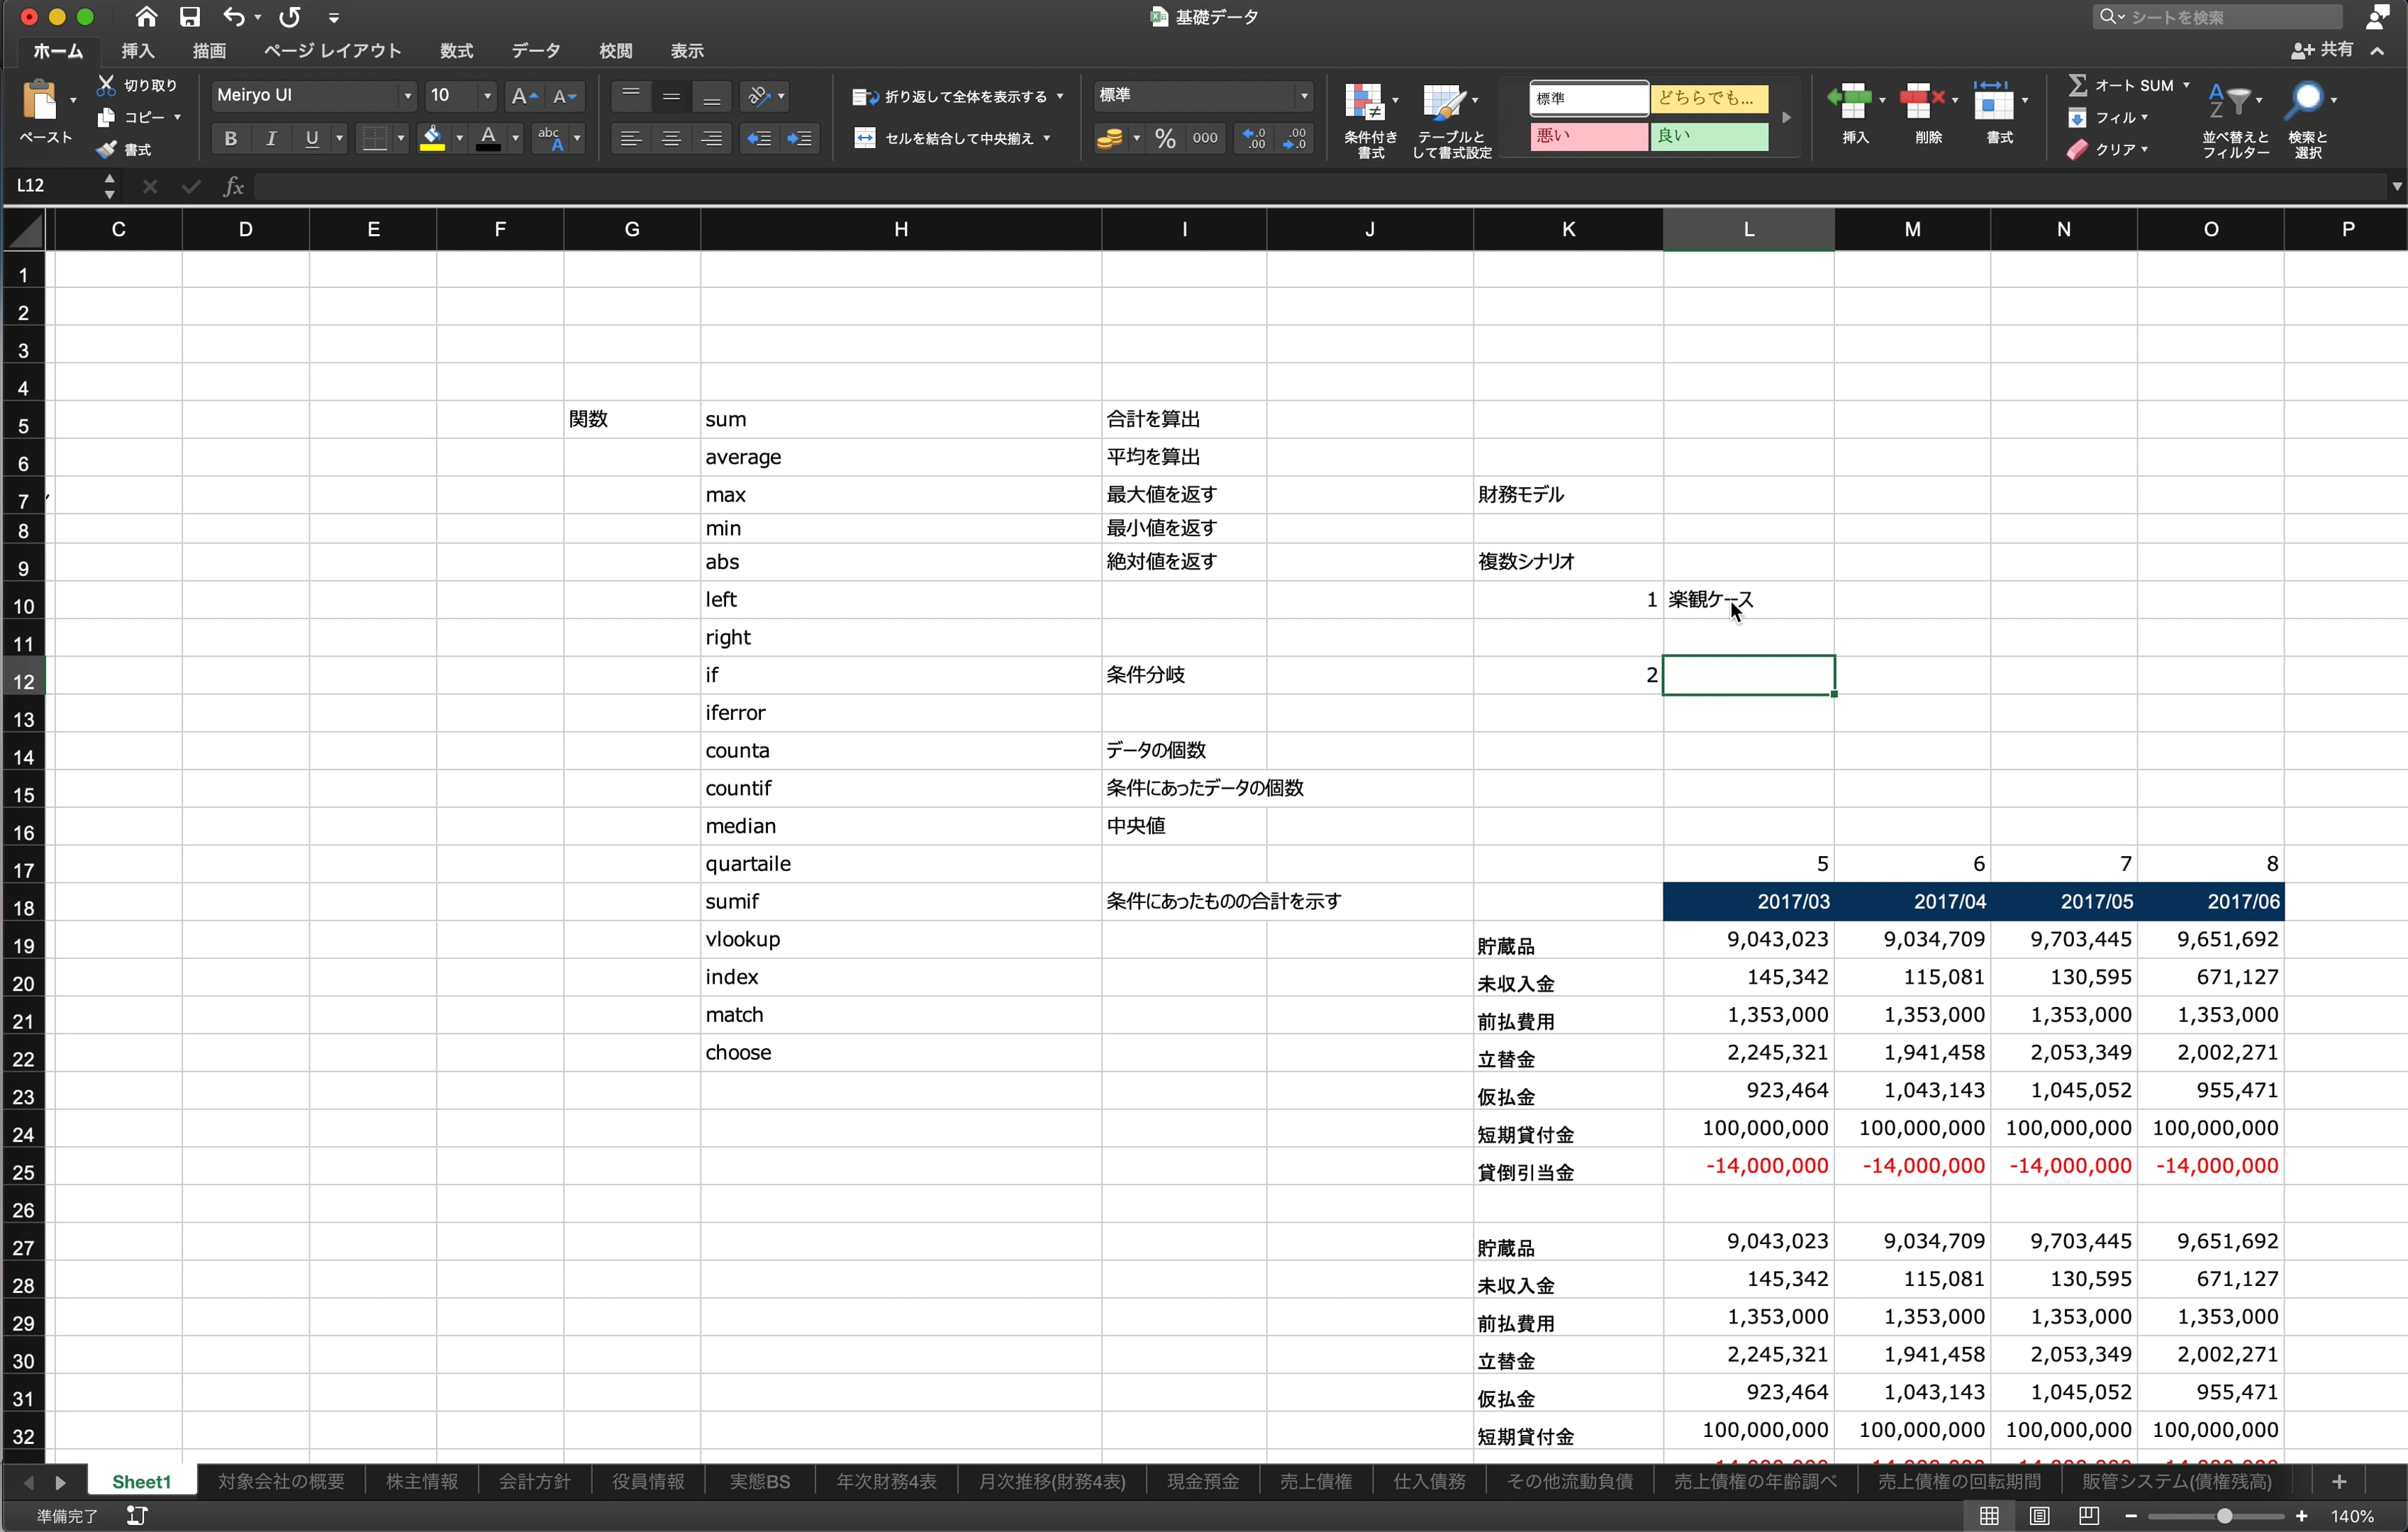Click the Format Painter brush icon
Screen dimensions: 2408x1532
[107, 150]
